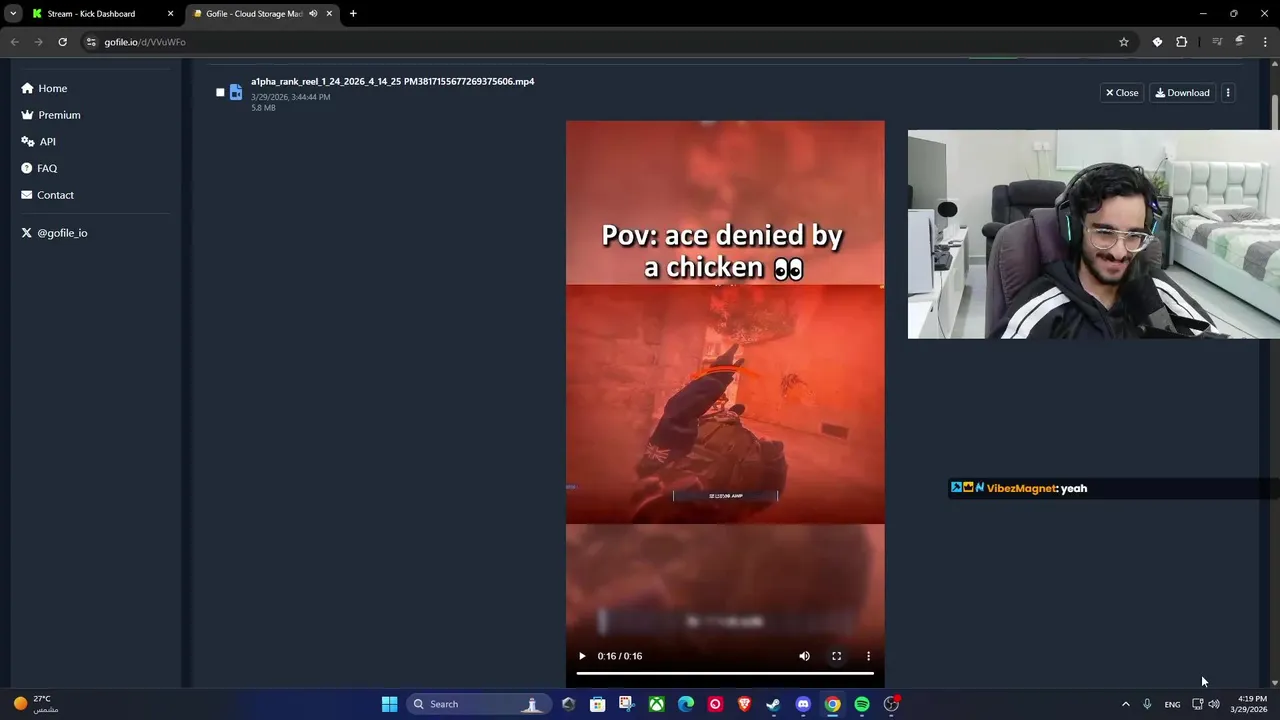Open video player more options menu
The image size is (1280, 720).
868,656
